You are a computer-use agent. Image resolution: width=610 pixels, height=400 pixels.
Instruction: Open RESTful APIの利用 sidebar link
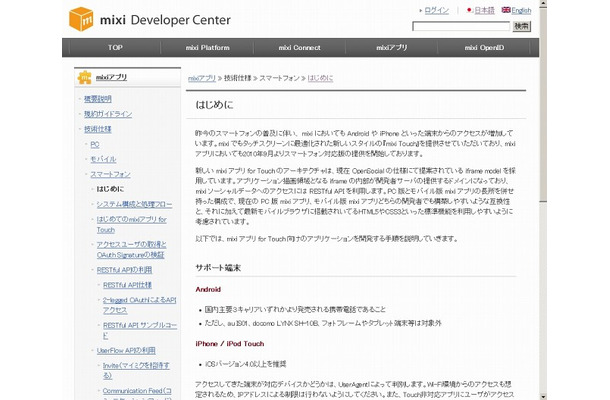tap(124, 270)
